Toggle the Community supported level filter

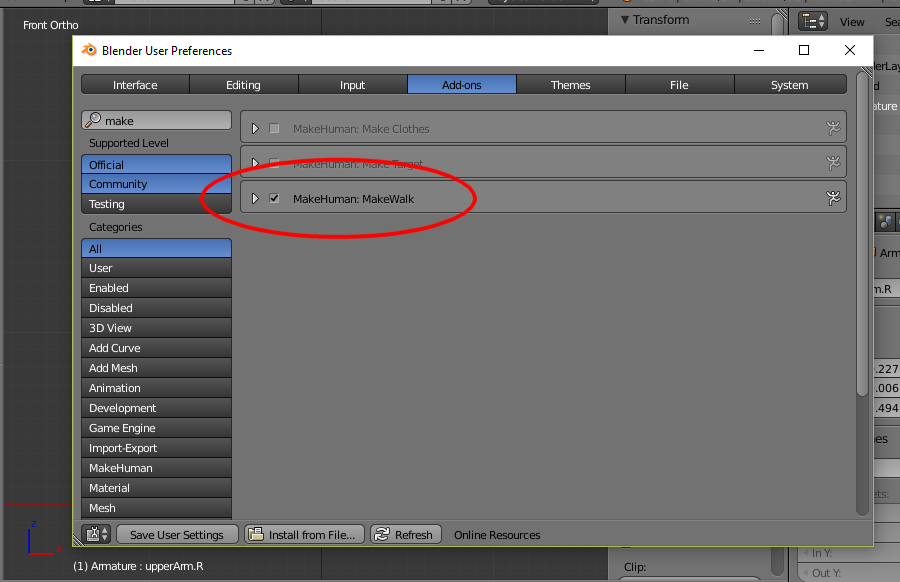point(156,184)
